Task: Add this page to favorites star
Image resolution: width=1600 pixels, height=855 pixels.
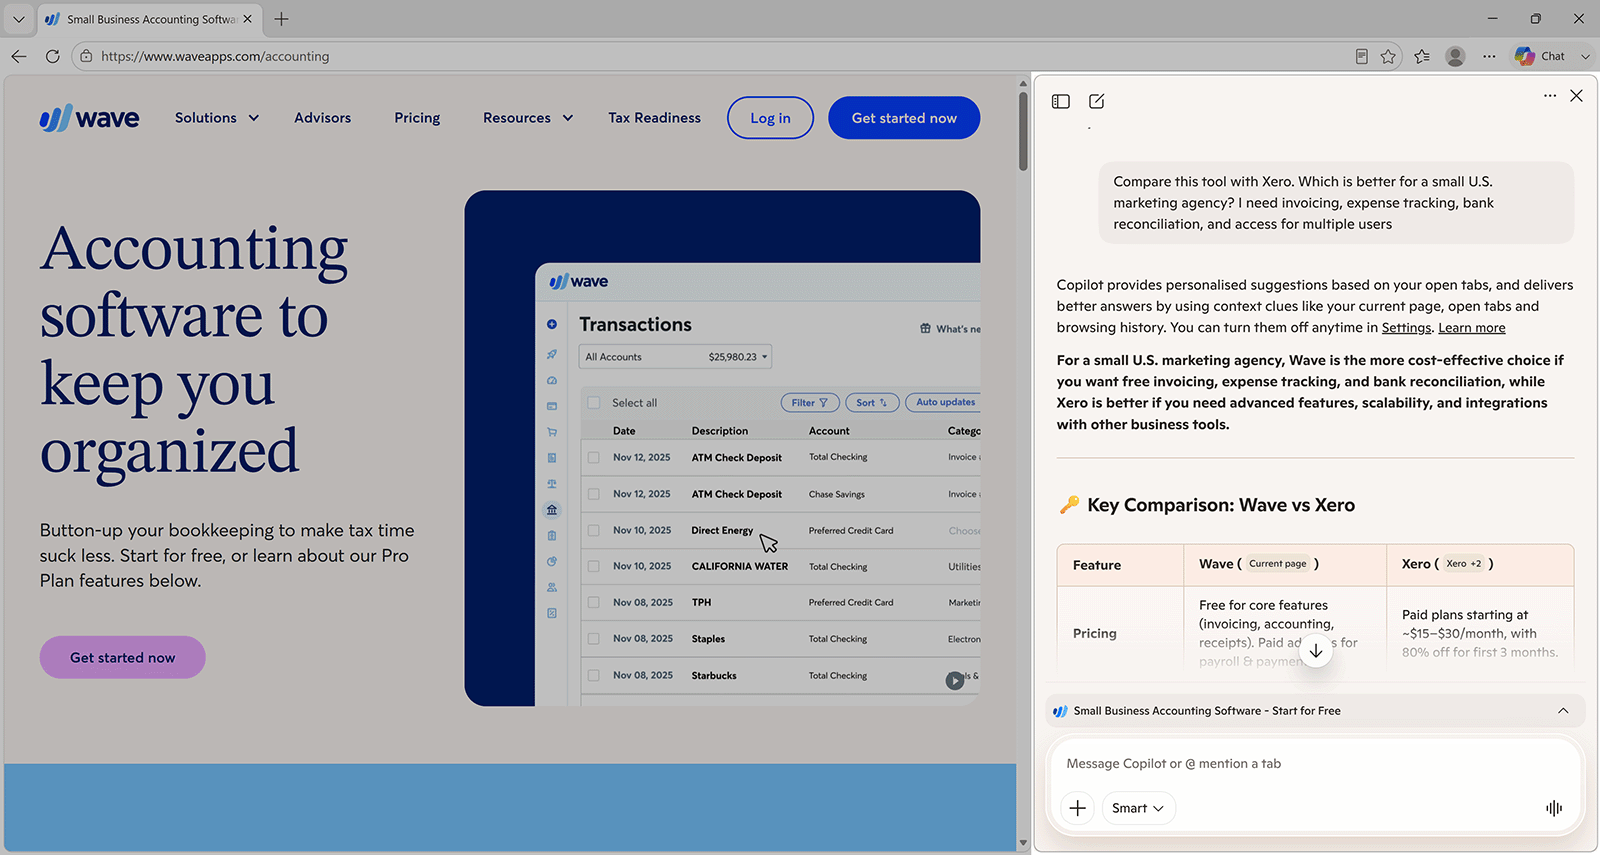Action: coord(1388,56)
